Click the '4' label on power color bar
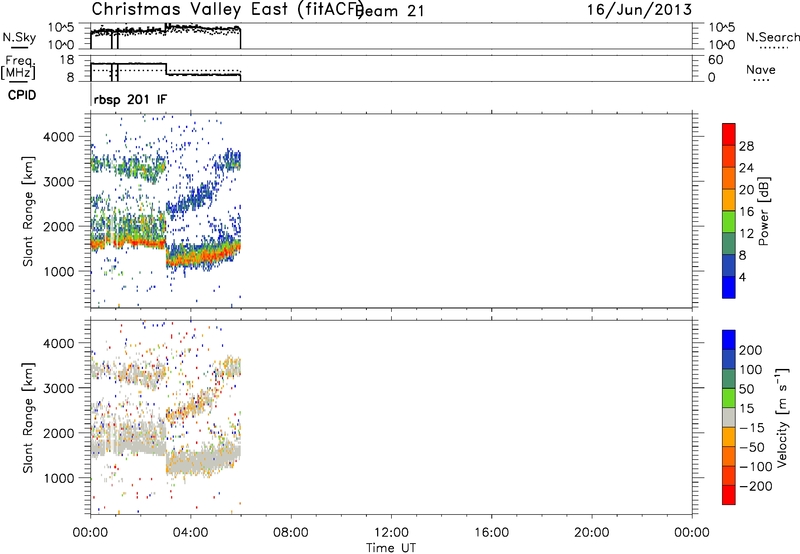Viewport: 800px width, 554px height. click(742, 277)
